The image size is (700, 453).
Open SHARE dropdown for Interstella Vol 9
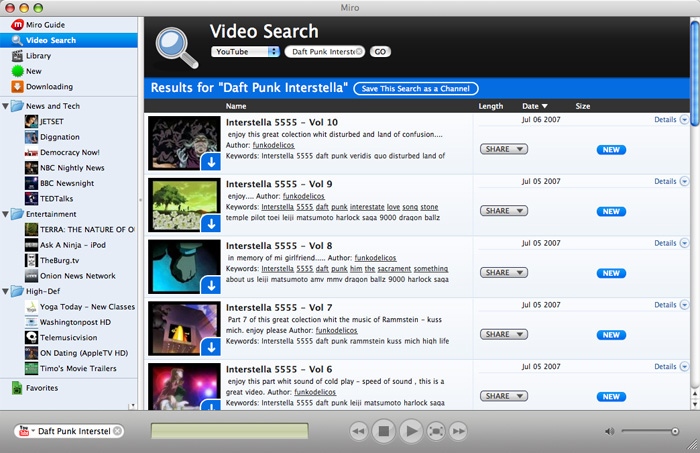503,212
